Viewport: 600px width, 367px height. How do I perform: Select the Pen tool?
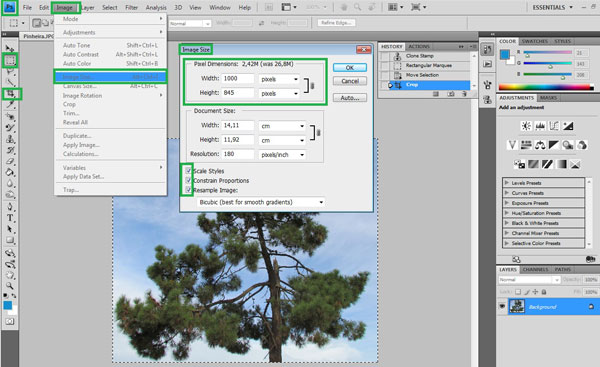click(10, 207)
